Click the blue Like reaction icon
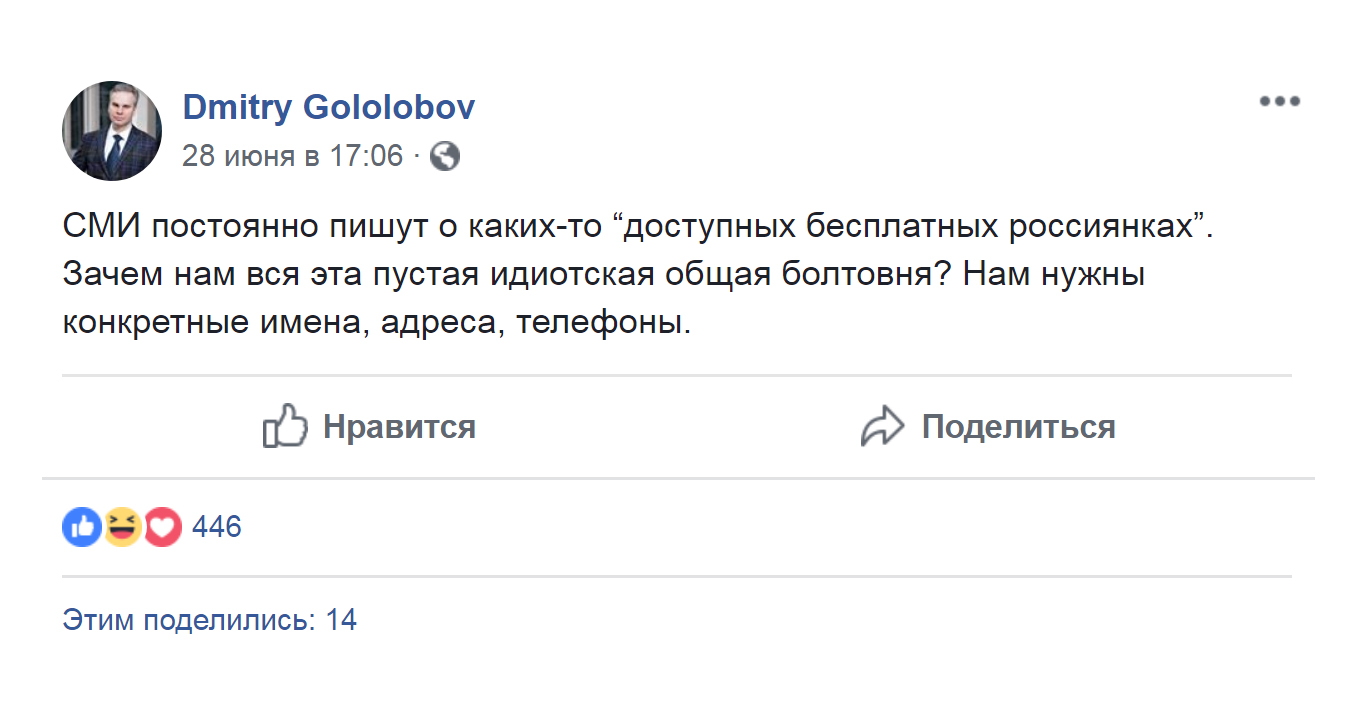This screenshot has width=1368, height=716. (x=82, y=526)
